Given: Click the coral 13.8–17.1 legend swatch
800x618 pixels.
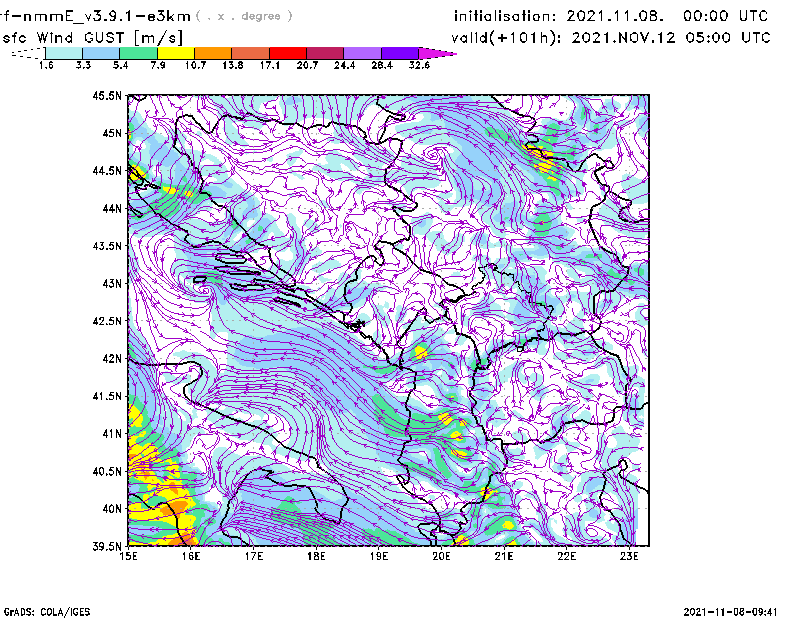Looking at the screenshot, I should (251, 53).
